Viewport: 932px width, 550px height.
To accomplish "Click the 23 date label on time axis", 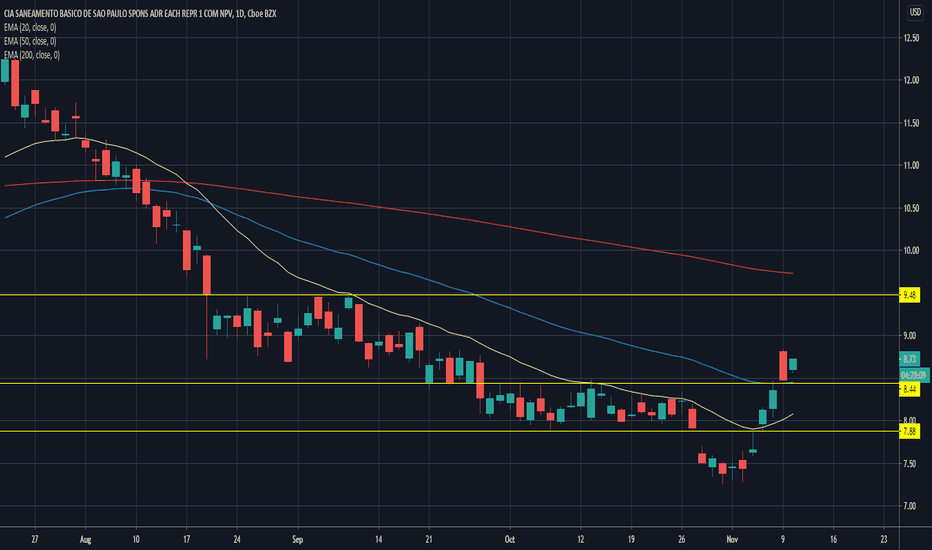I will click(884, 539).
